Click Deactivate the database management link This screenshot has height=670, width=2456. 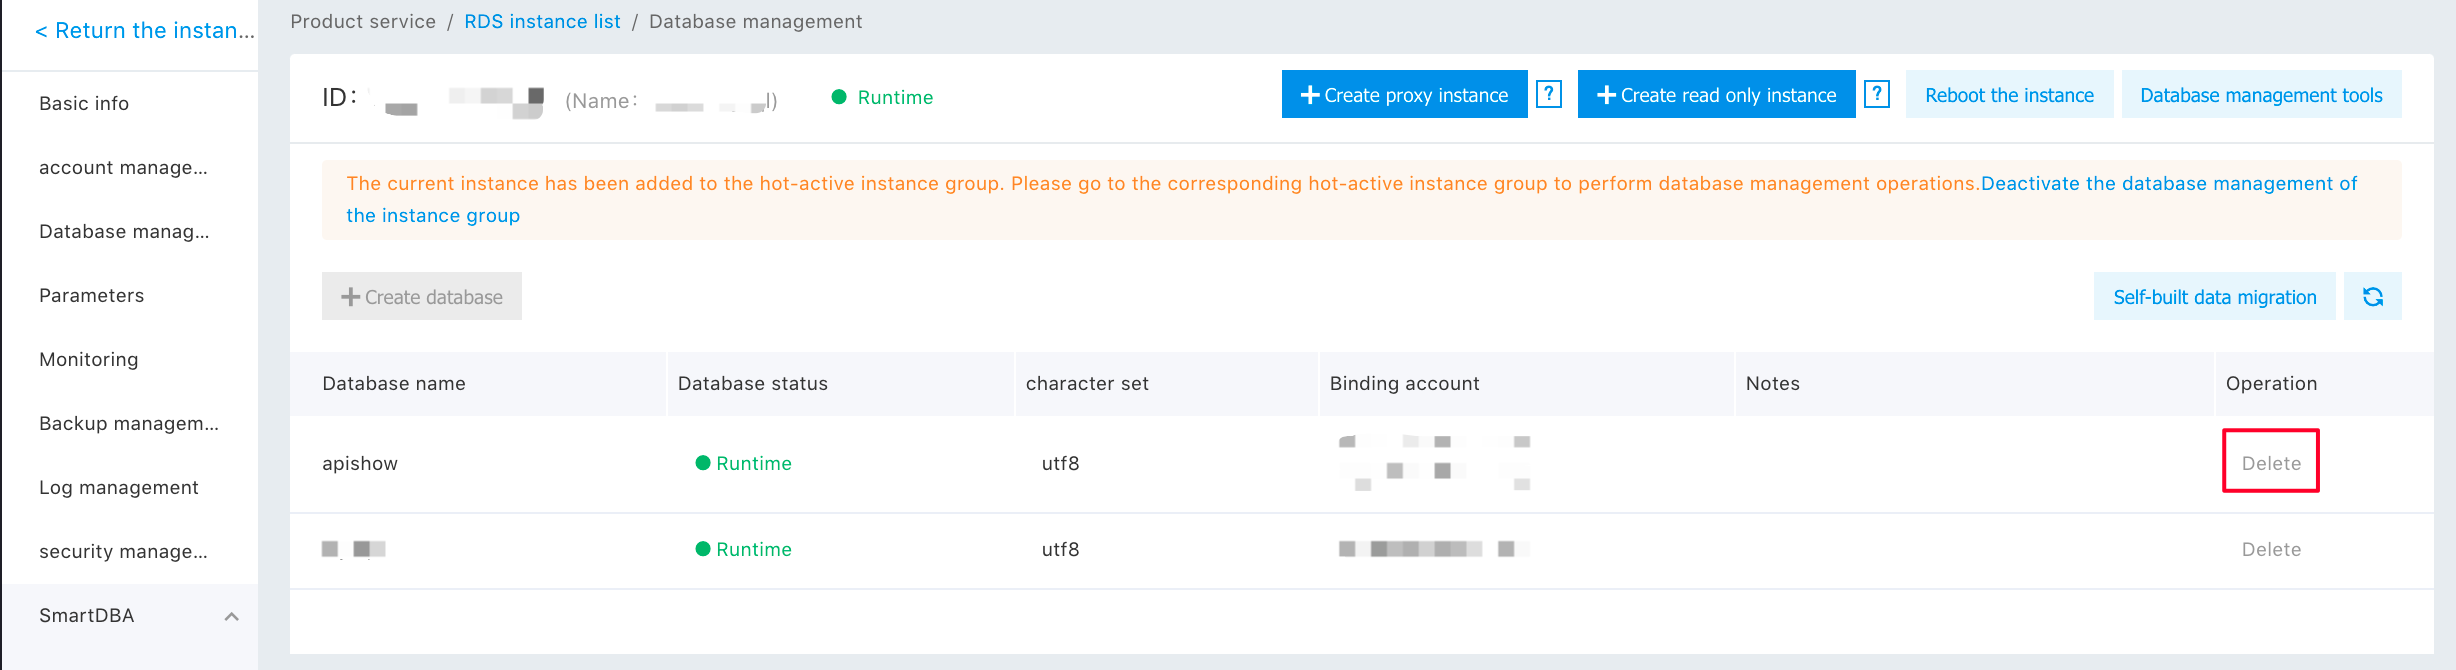(2168, 184)
